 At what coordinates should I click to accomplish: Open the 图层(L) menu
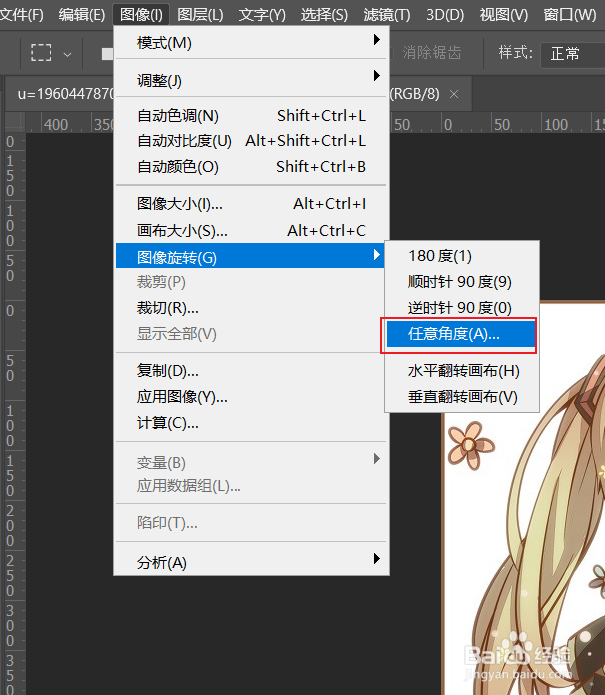pos(200,15)
